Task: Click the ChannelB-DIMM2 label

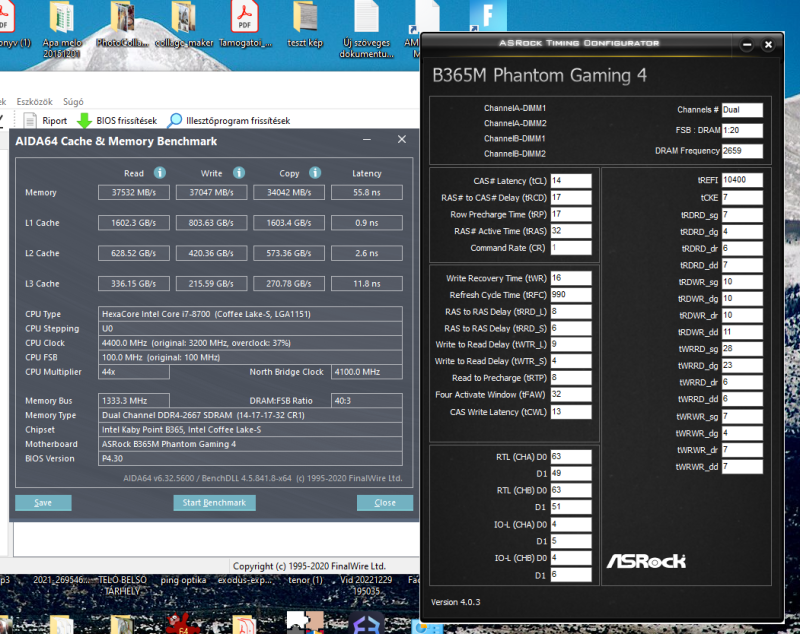Action: coord(515,154)
